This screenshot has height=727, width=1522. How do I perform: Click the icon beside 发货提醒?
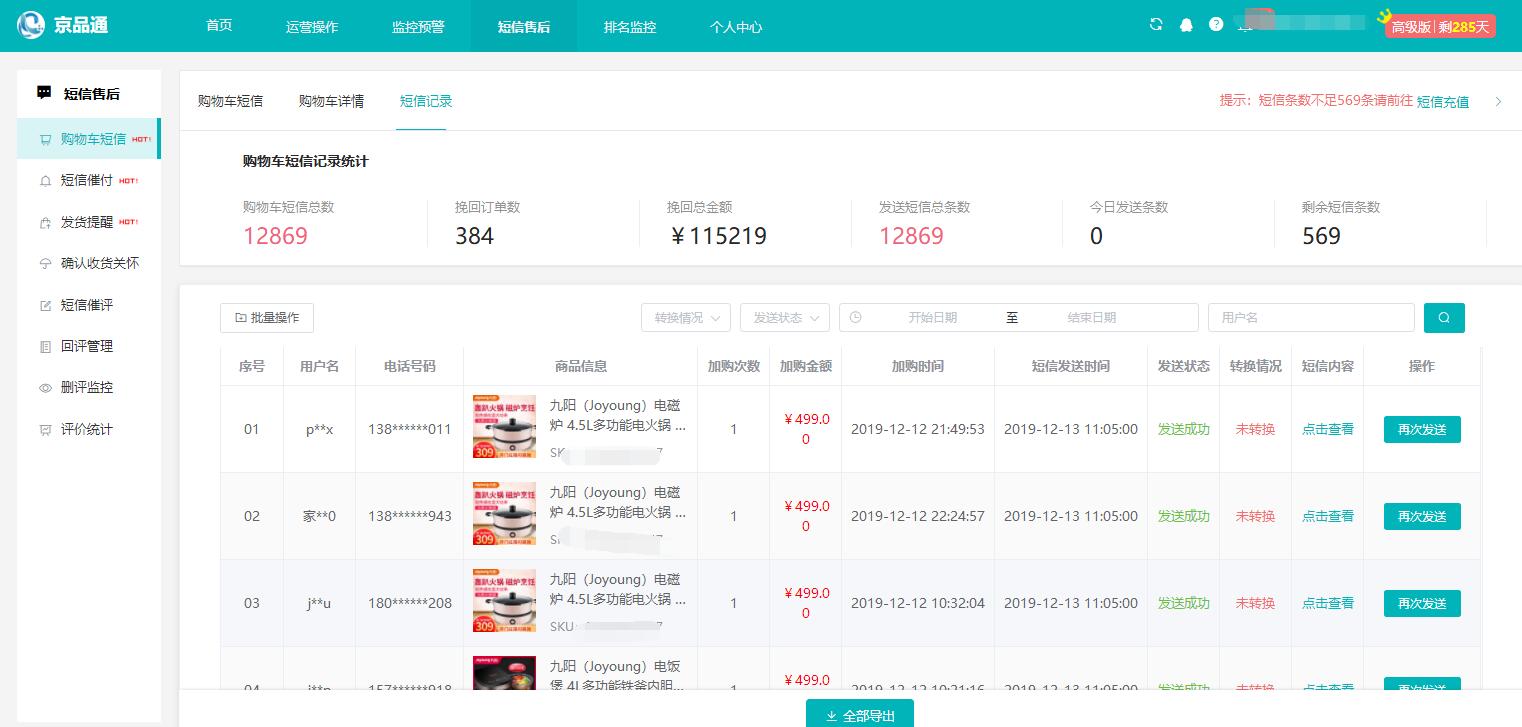45,223
